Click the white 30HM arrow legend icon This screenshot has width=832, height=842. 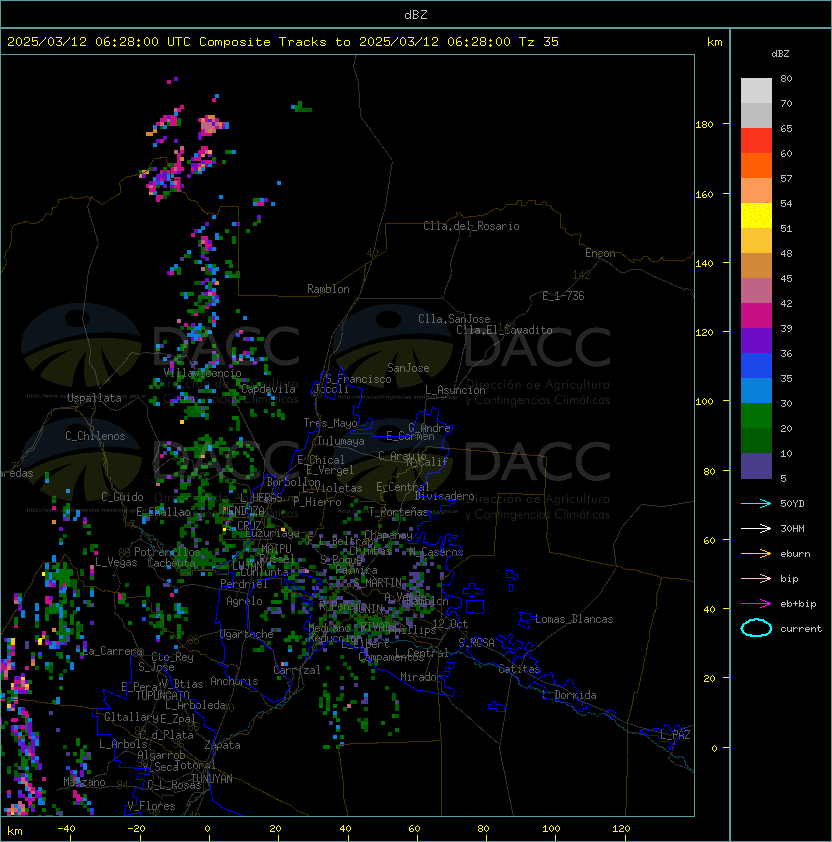[x=756, y=528]
